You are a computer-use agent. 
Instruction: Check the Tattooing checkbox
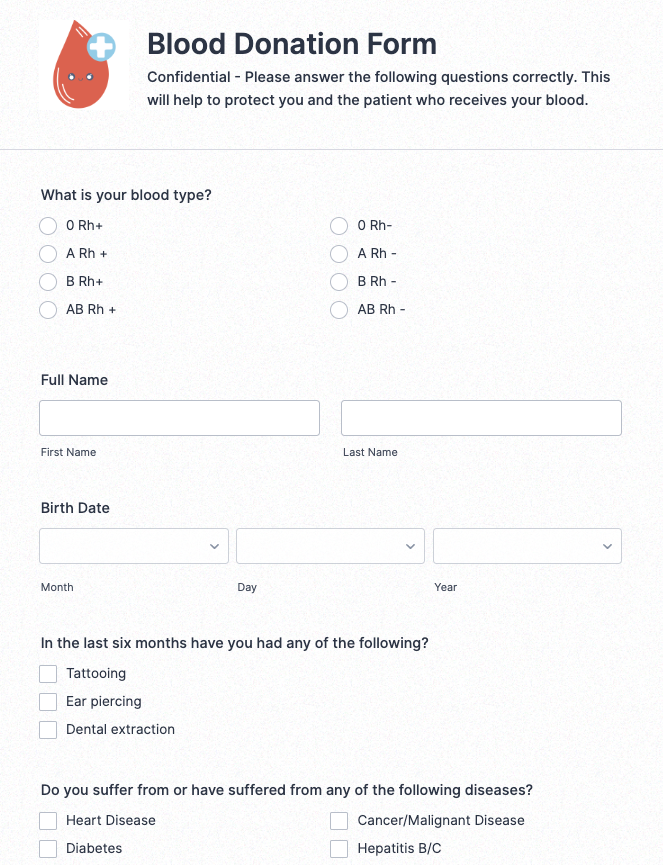pyautogui.click(x=47, y=673)
